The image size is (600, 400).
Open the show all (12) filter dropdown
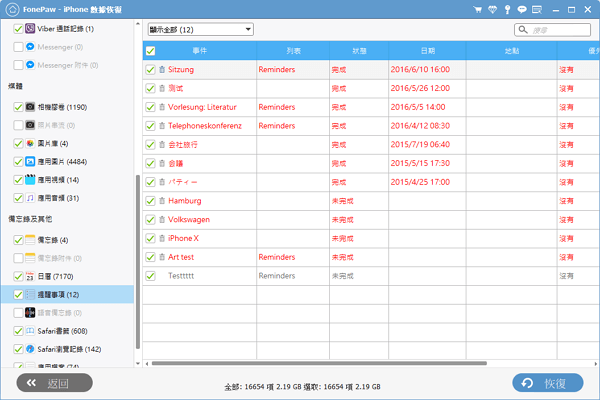pyautogui.click(x=201, y=29)
